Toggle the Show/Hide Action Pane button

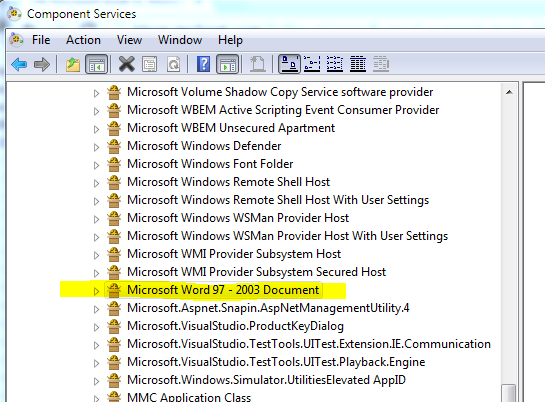point(228,64)
